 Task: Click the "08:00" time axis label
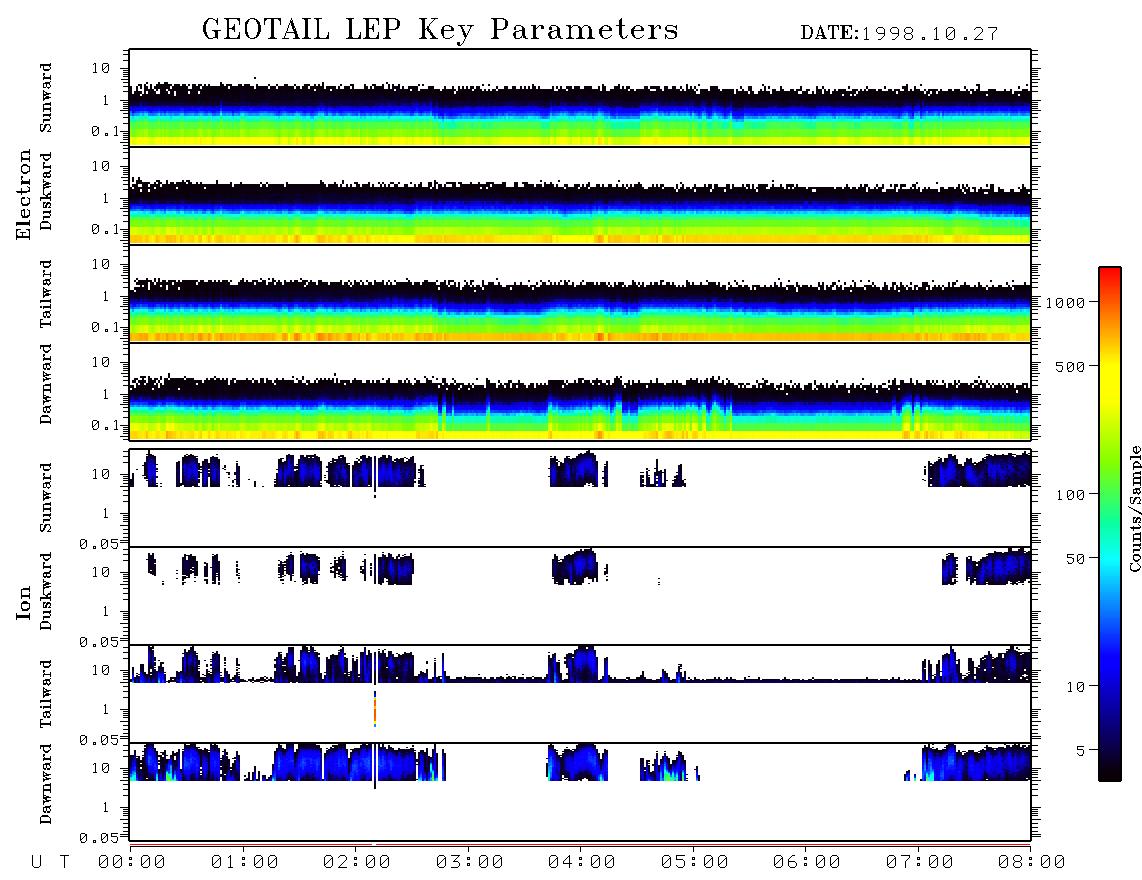1032,863
